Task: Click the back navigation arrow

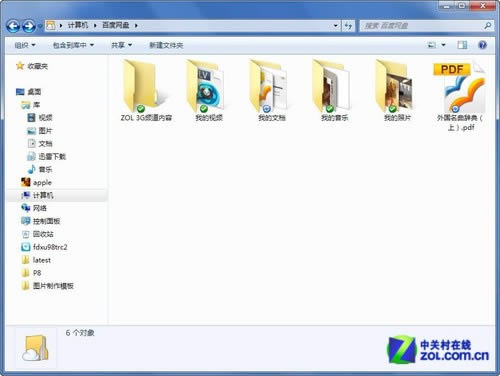Action: point(13,26)
